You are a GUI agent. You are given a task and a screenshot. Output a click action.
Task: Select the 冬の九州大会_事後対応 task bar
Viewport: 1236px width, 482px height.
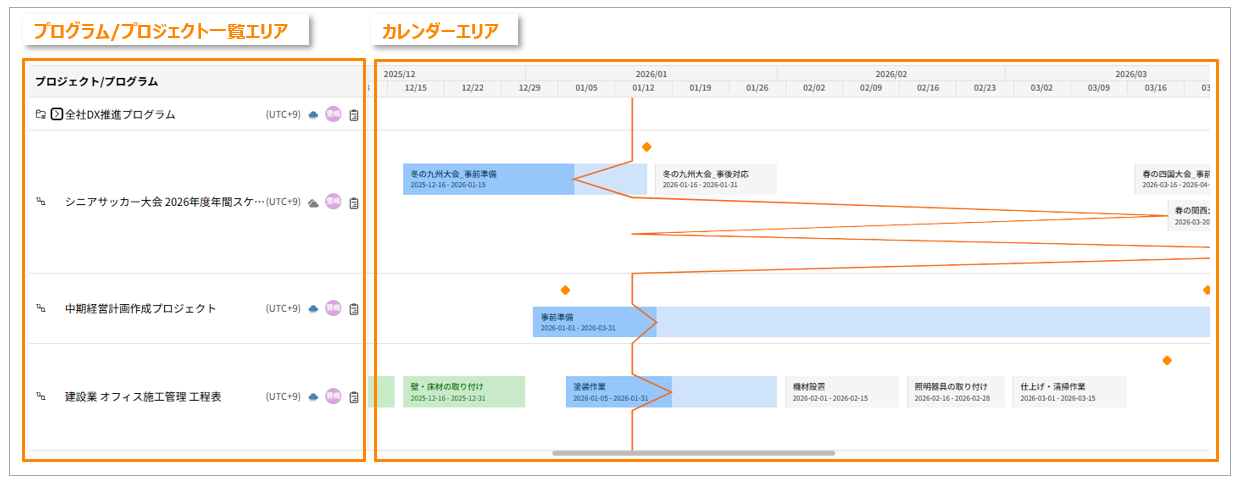click(x=715, y=179)
